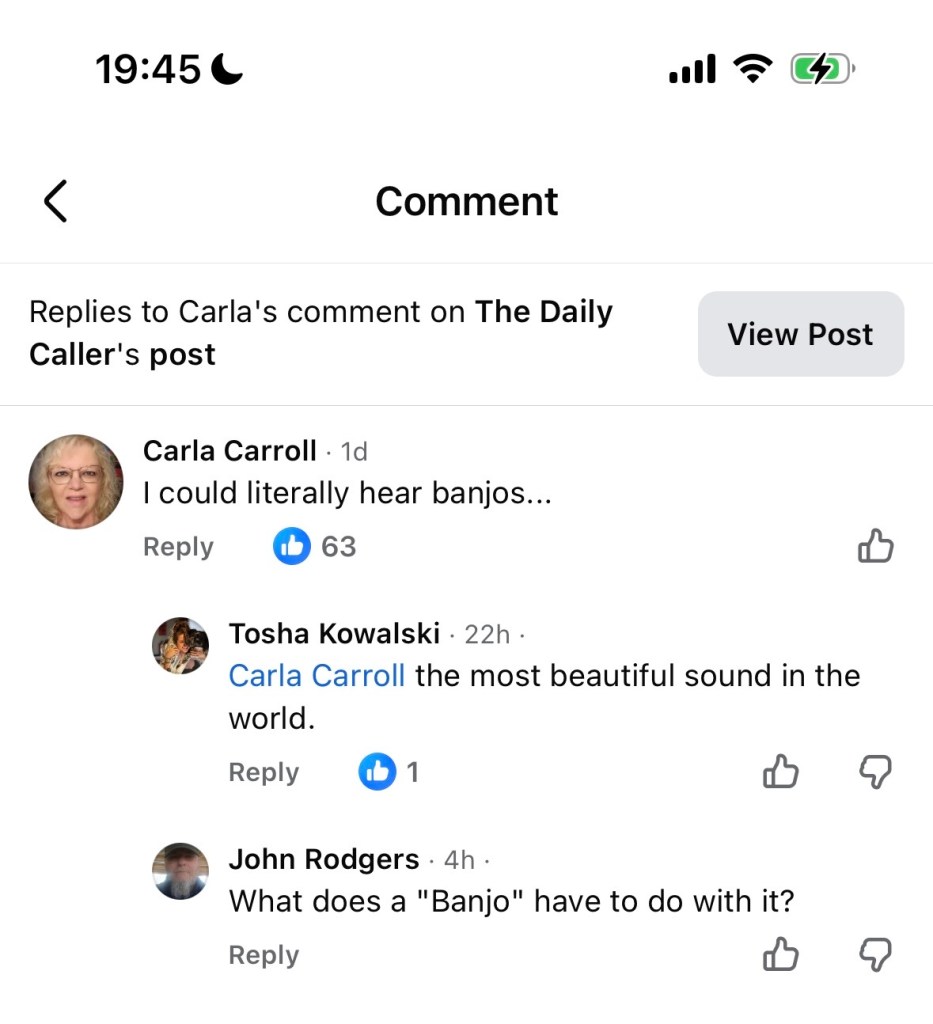Like John Rodgers' reply
Viewport: 933px width, 1024px height.
781,955
